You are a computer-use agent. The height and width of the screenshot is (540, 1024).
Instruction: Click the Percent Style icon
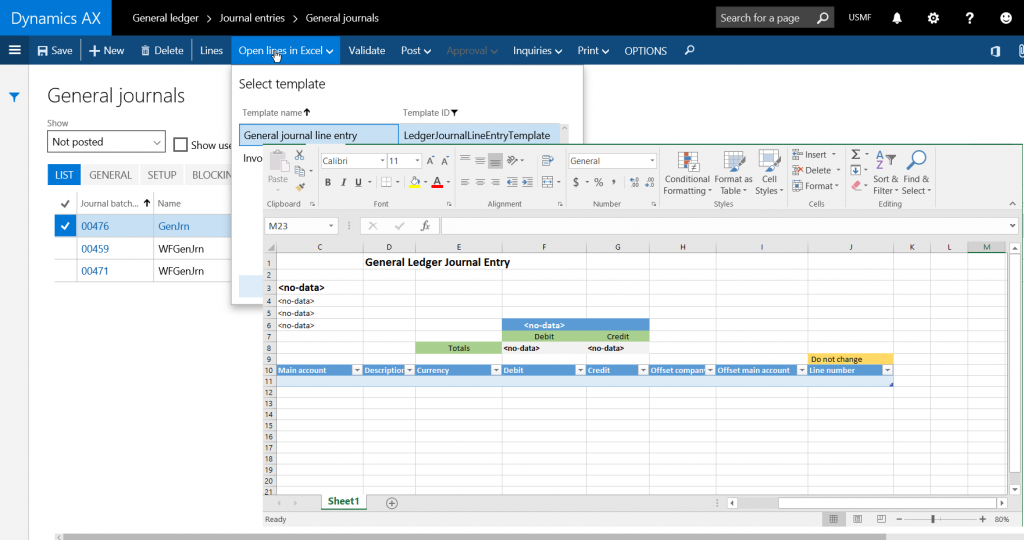(598, 182)
